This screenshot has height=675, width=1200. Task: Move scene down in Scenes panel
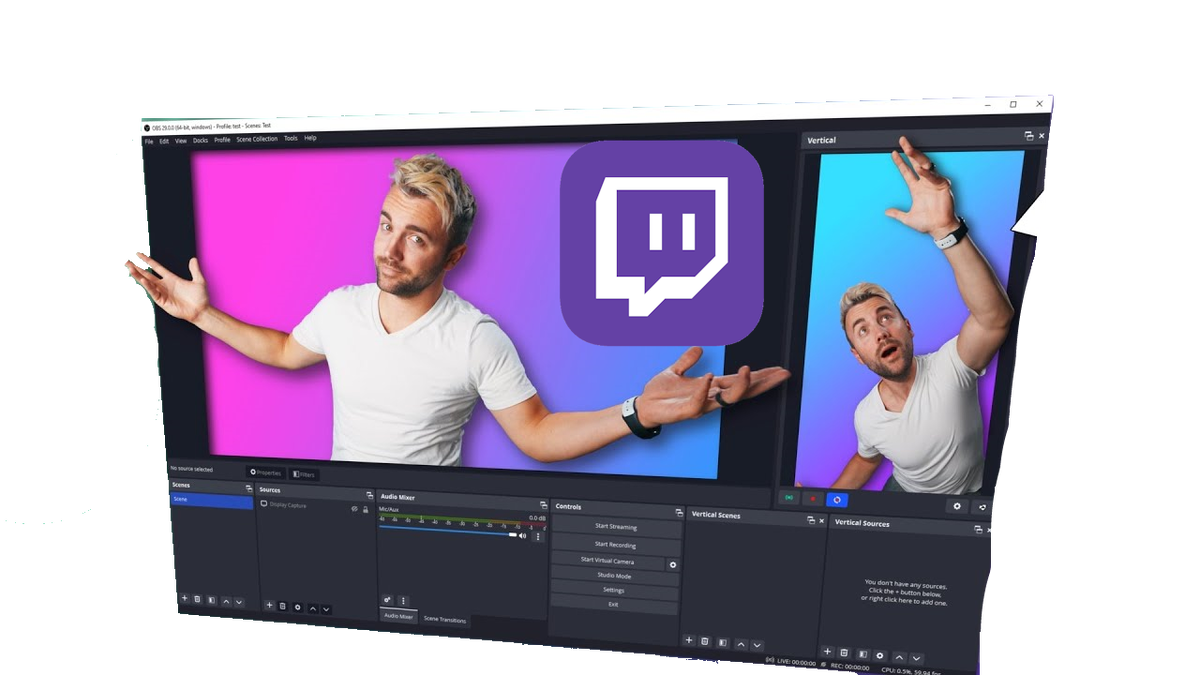pos(239,601)
